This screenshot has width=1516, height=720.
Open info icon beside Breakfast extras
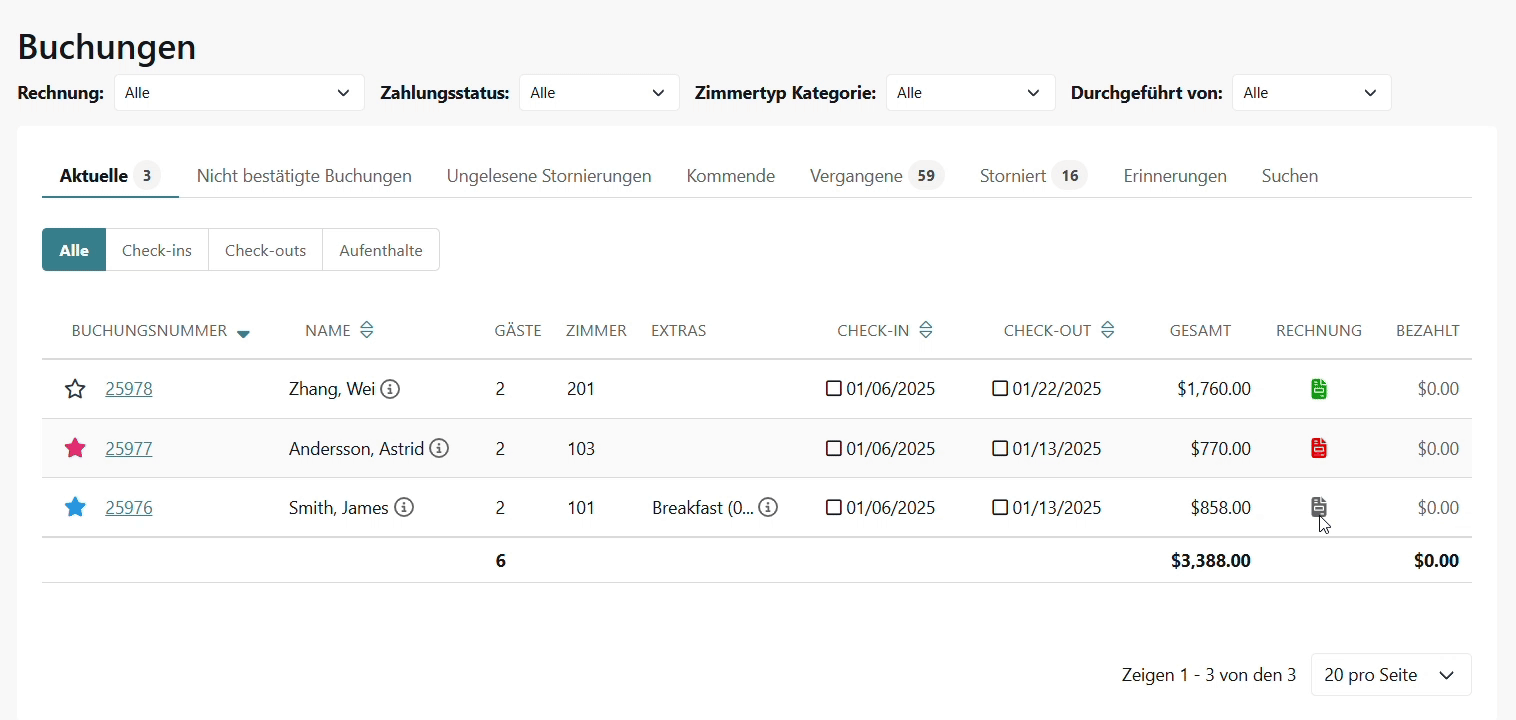click(768, 507)
